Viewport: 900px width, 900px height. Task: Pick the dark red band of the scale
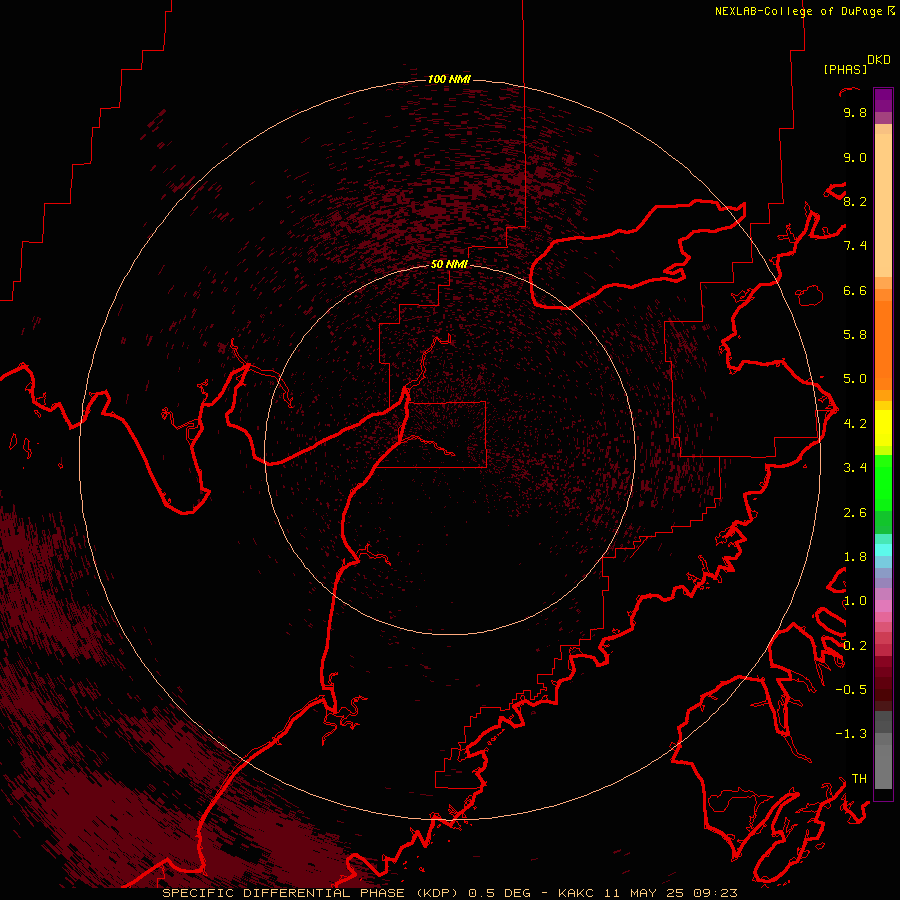click(883, 683)
